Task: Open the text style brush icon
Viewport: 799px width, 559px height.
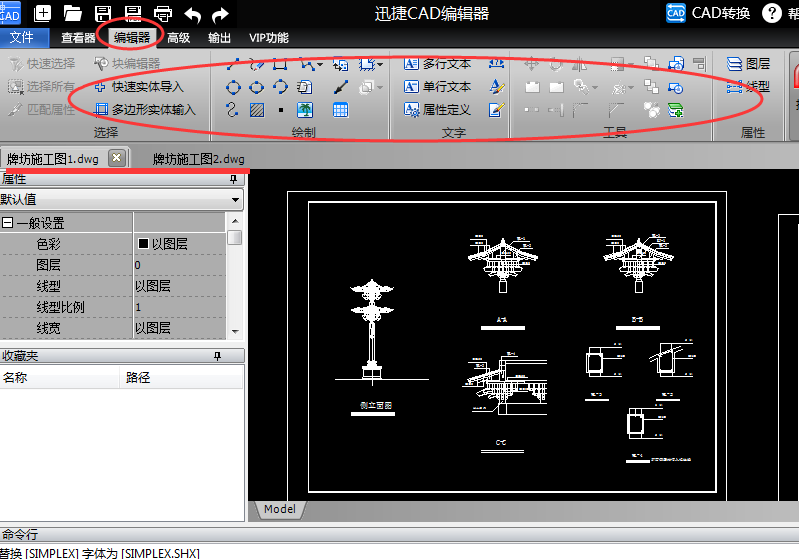Action: (x=496, y=87)
